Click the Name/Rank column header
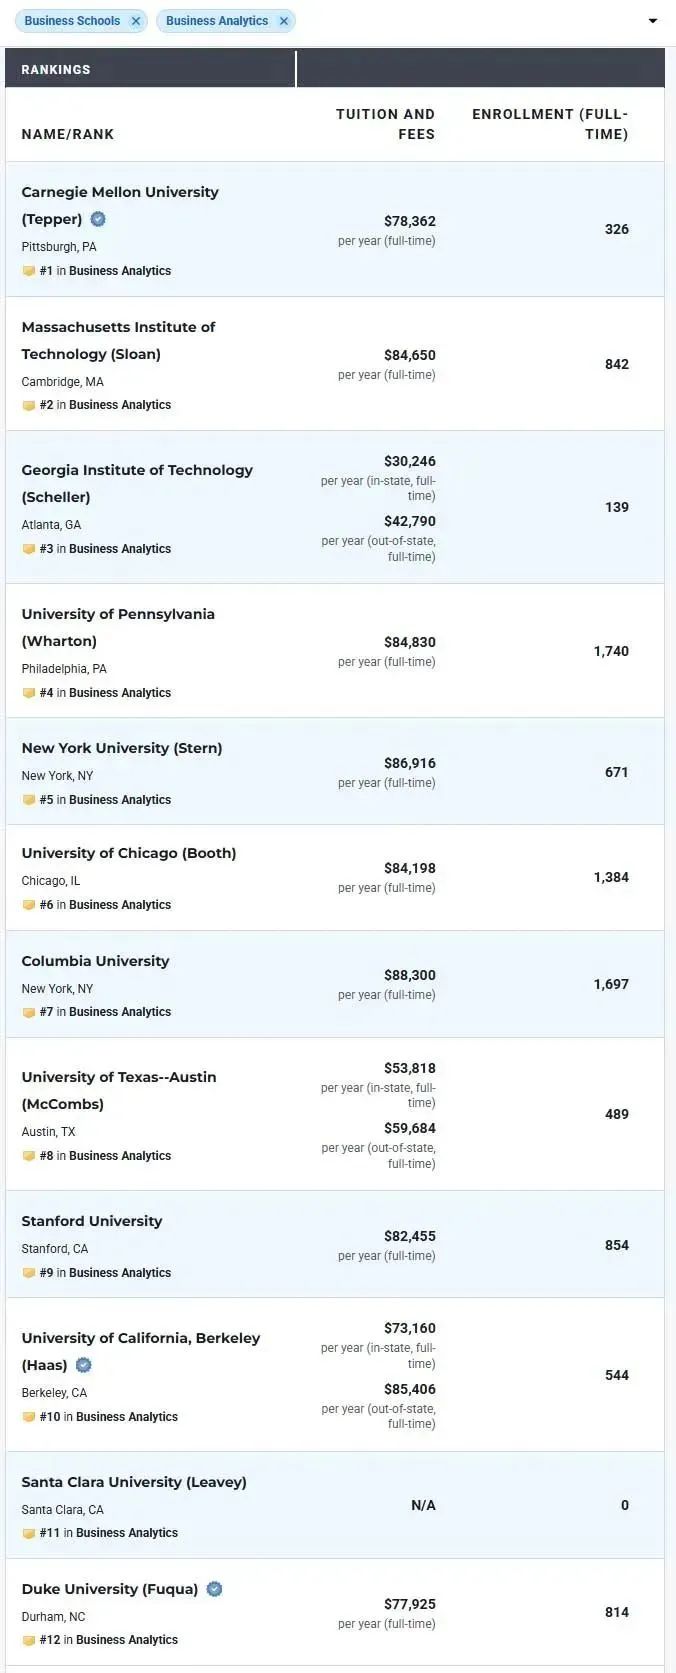Image resolution: width=676 pixels, height=1673 pixels. (x=68, y=134)
